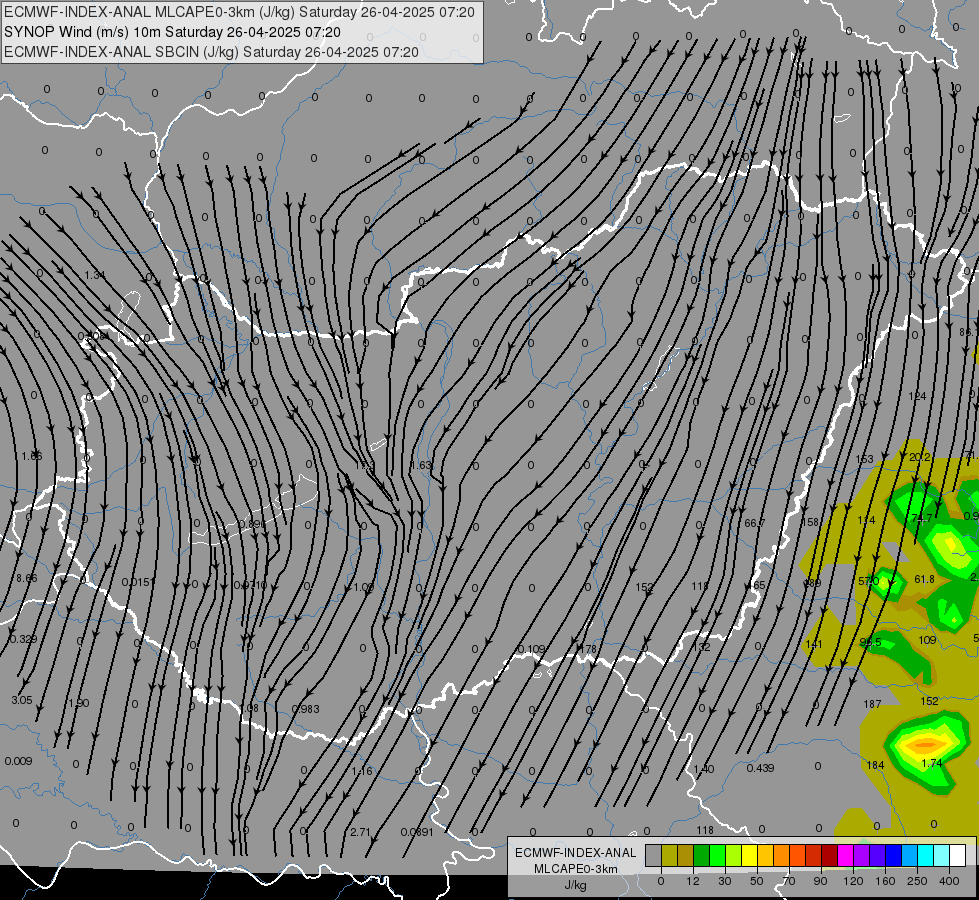Click the map value '3.05'
The width and height of the screenshot is (979, 900).
pos(22,700)
